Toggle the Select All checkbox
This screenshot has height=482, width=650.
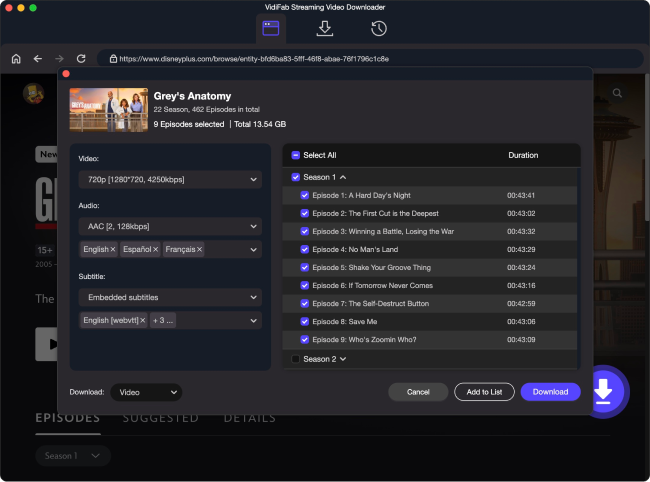point(296,155)
